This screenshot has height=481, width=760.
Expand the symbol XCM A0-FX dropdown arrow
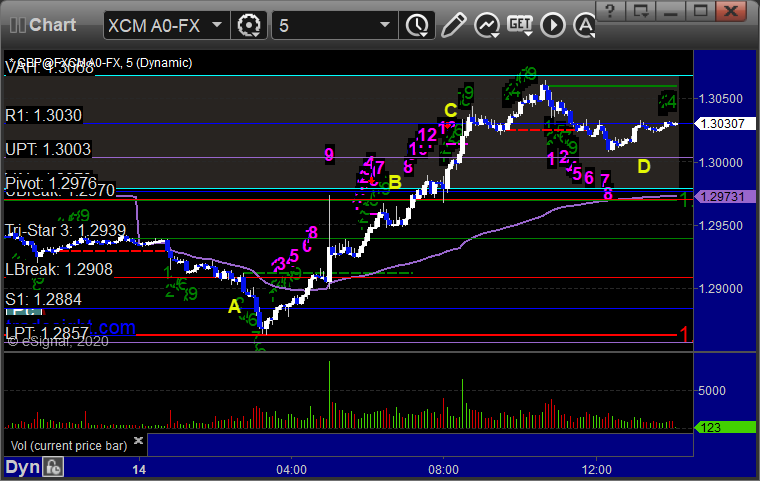tap(217, 25)
